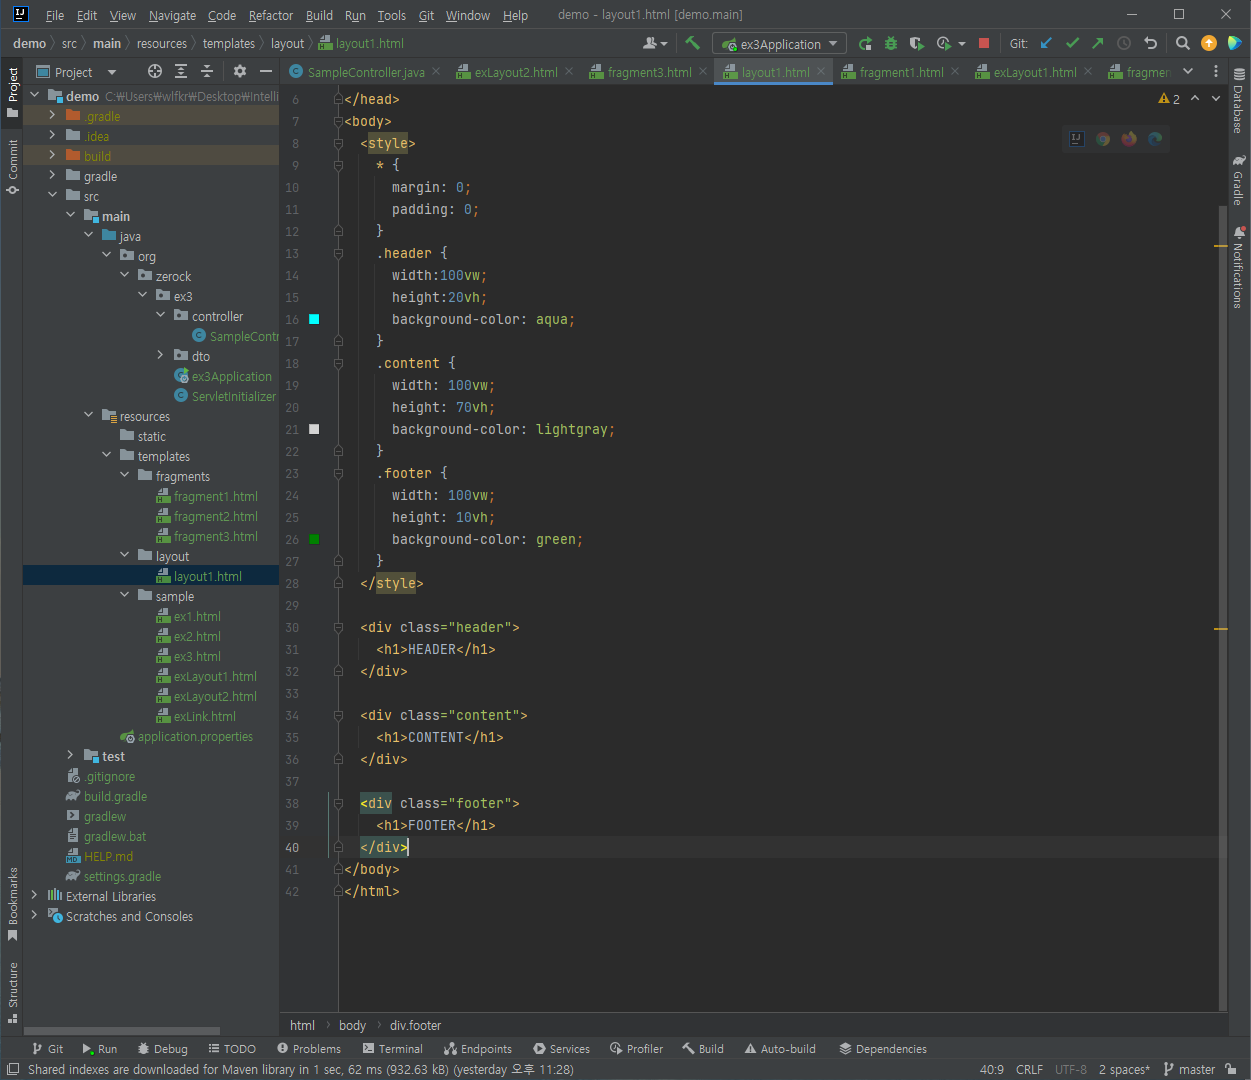Click the green color swatch in gutter
Screen dimensions: 1251x1080
[314, 539]
